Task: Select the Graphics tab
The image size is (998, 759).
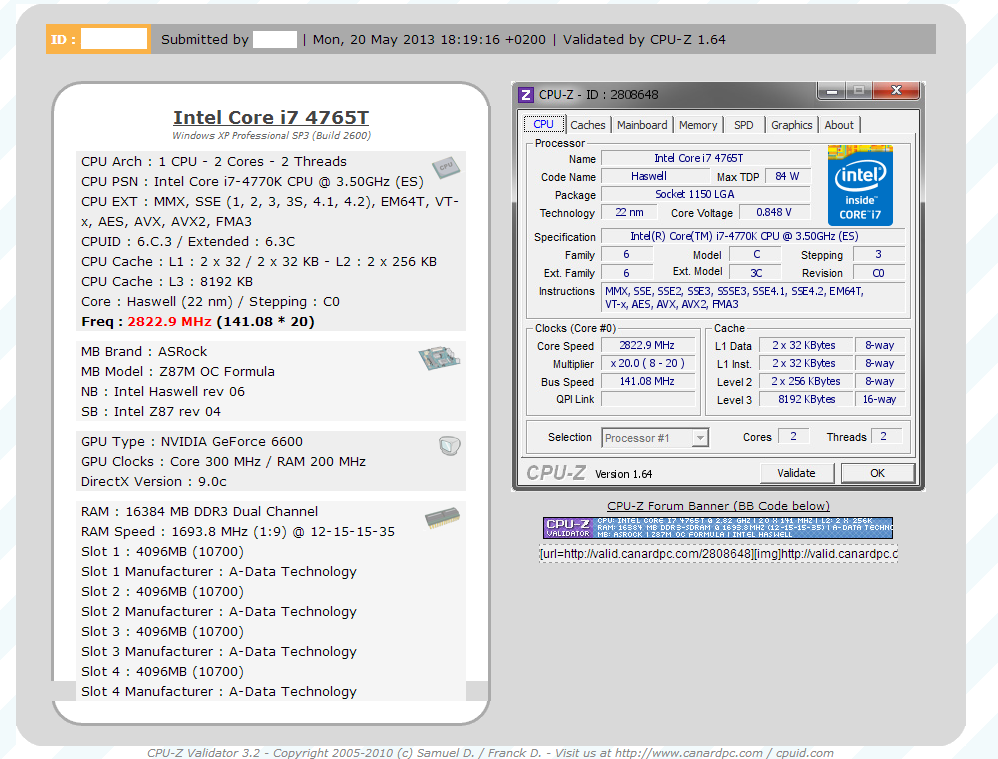Action: (x=791, y=124)
